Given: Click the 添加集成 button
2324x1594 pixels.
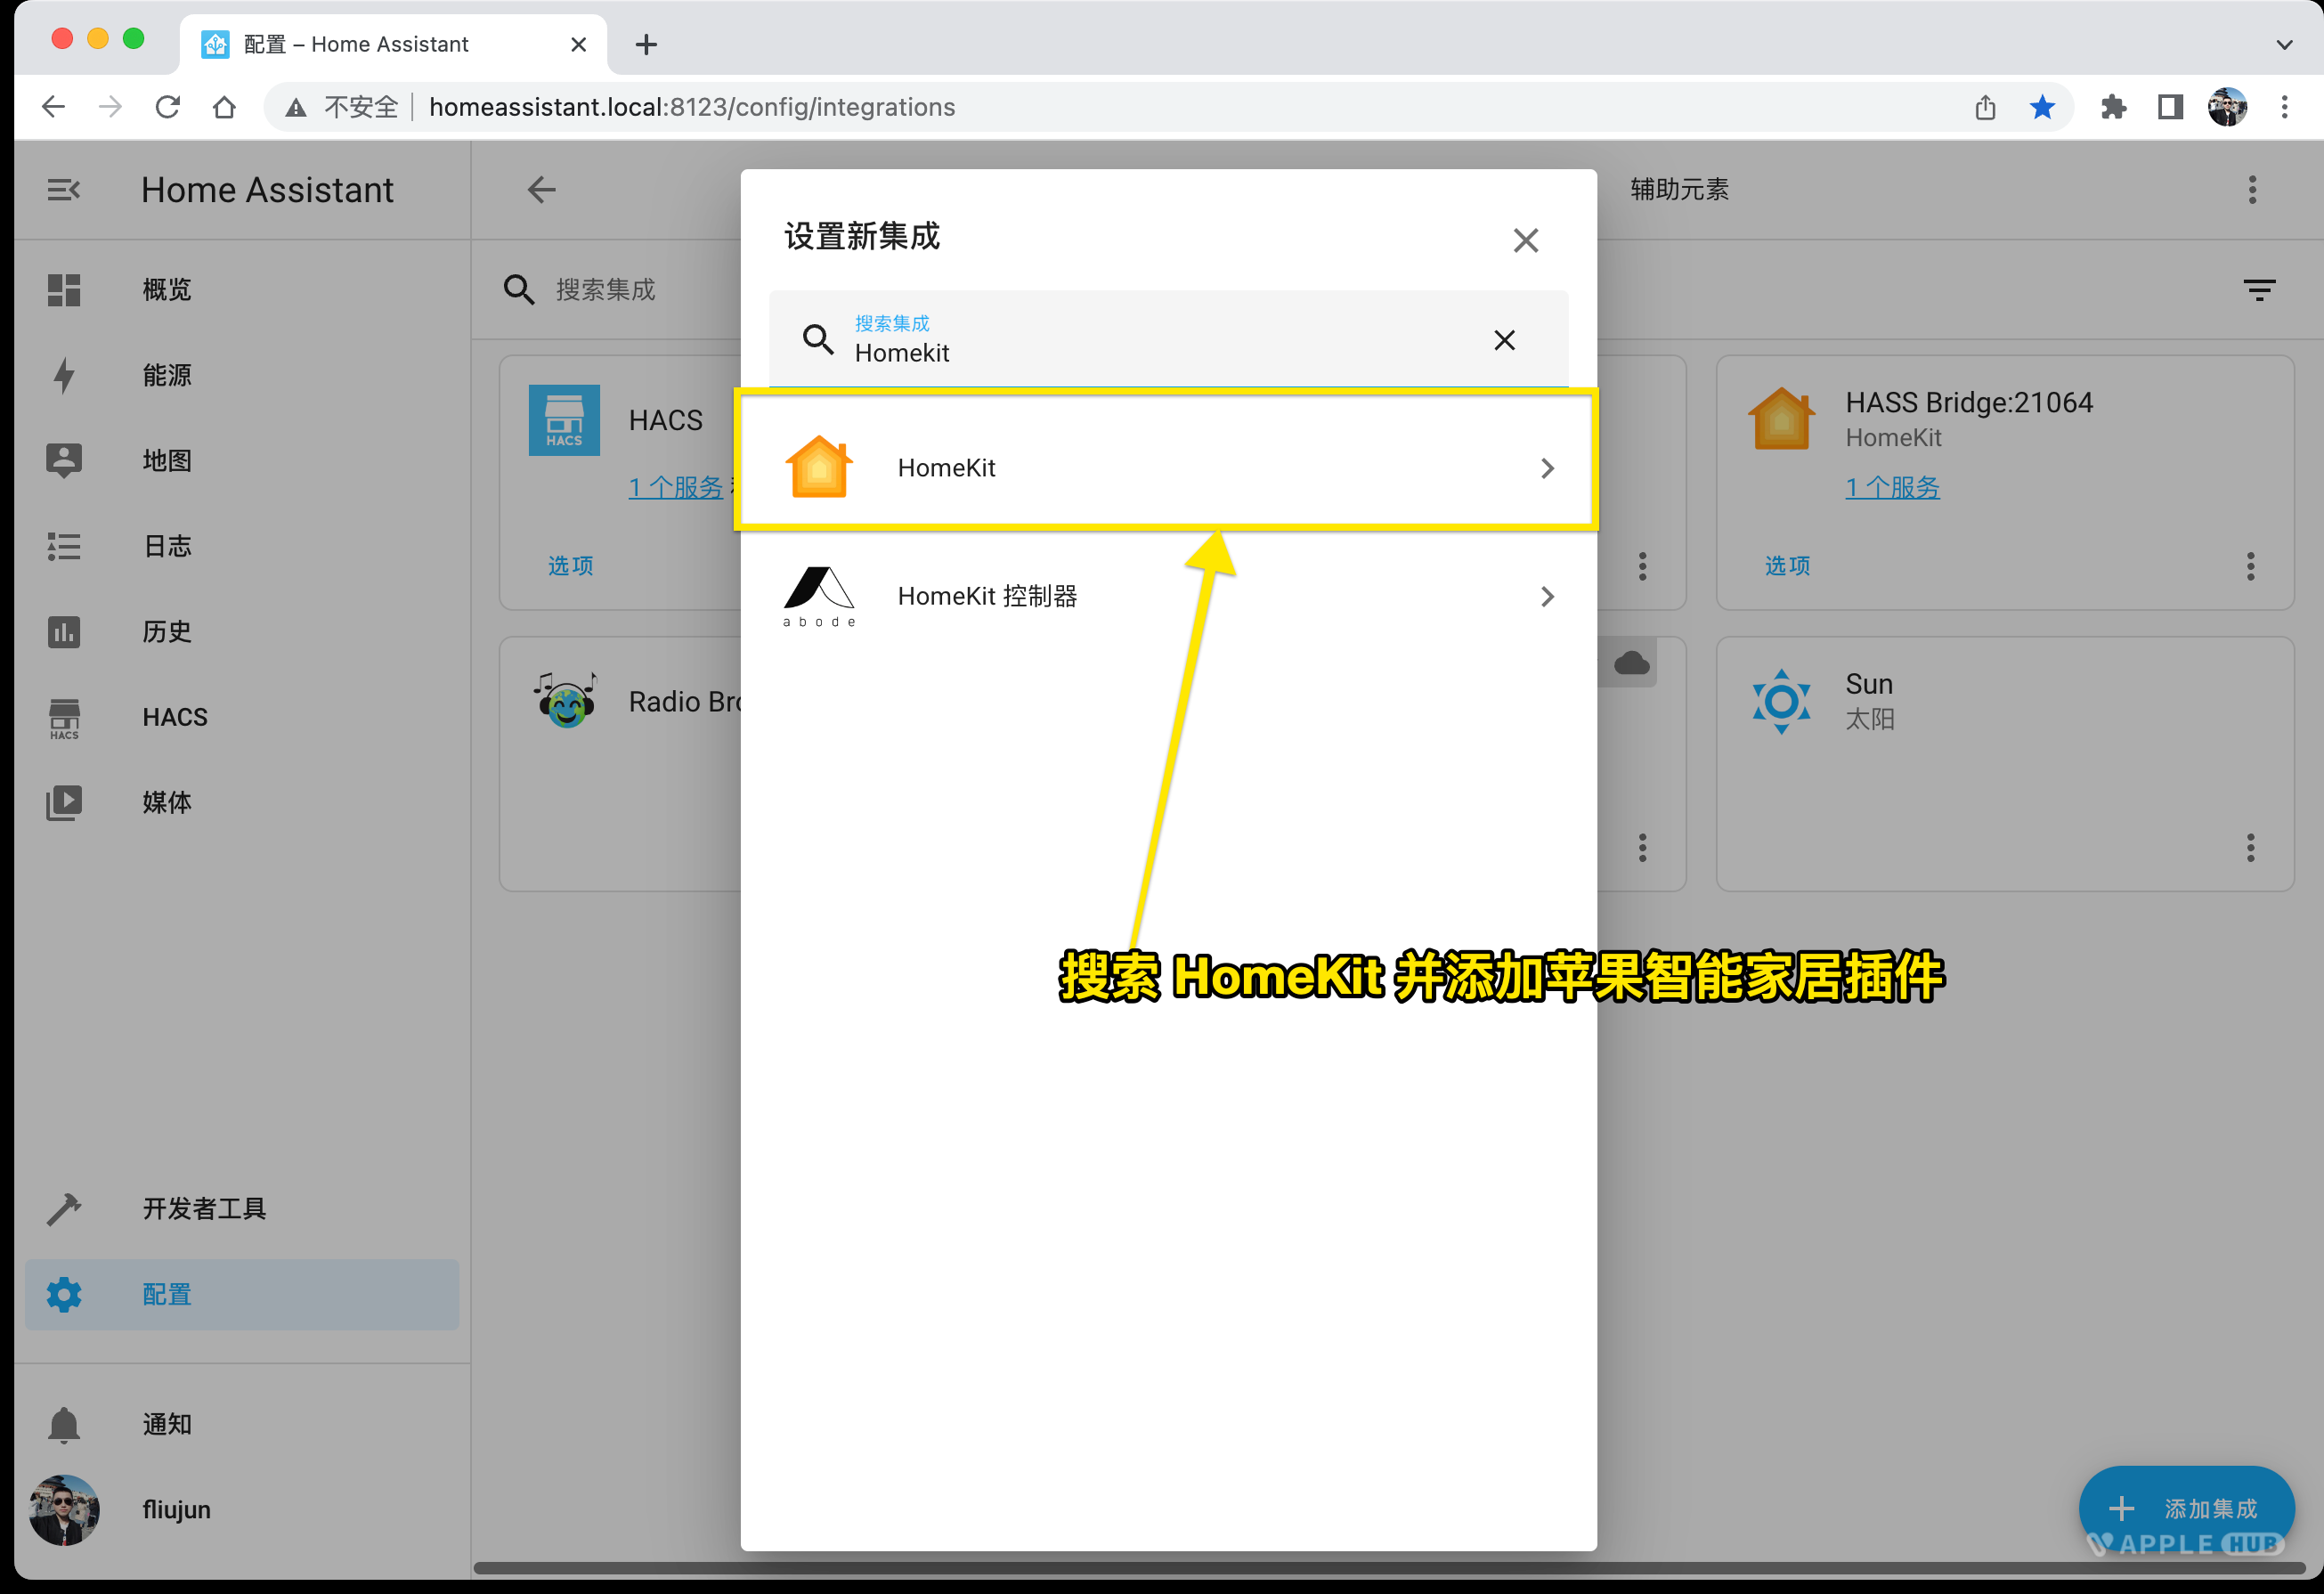Looking at the screenshot, I should click(x=2186, y=1507).
